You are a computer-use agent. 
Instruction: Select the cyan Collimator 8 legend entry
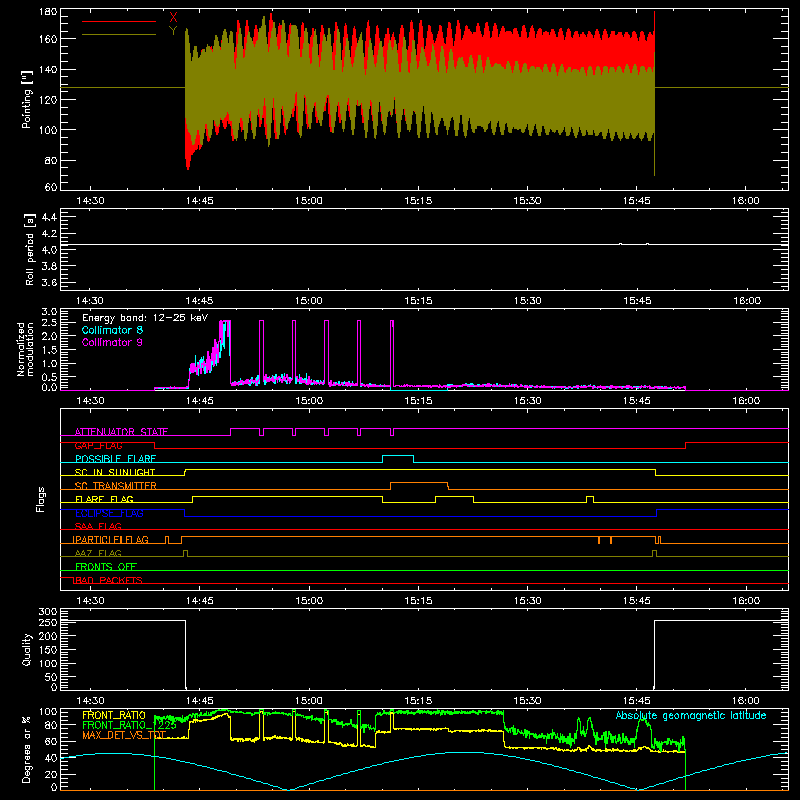click(112, 330)
